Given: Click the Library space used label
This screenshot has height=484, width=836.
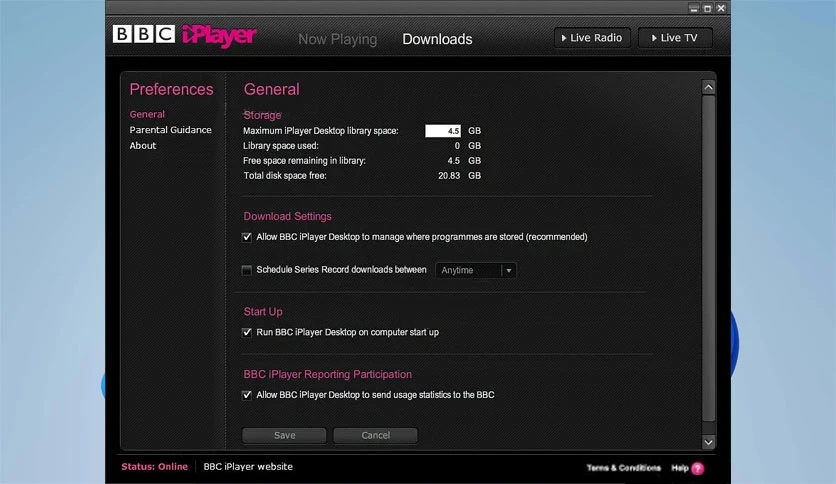Looking at the screenshot, I should (280, 146).
